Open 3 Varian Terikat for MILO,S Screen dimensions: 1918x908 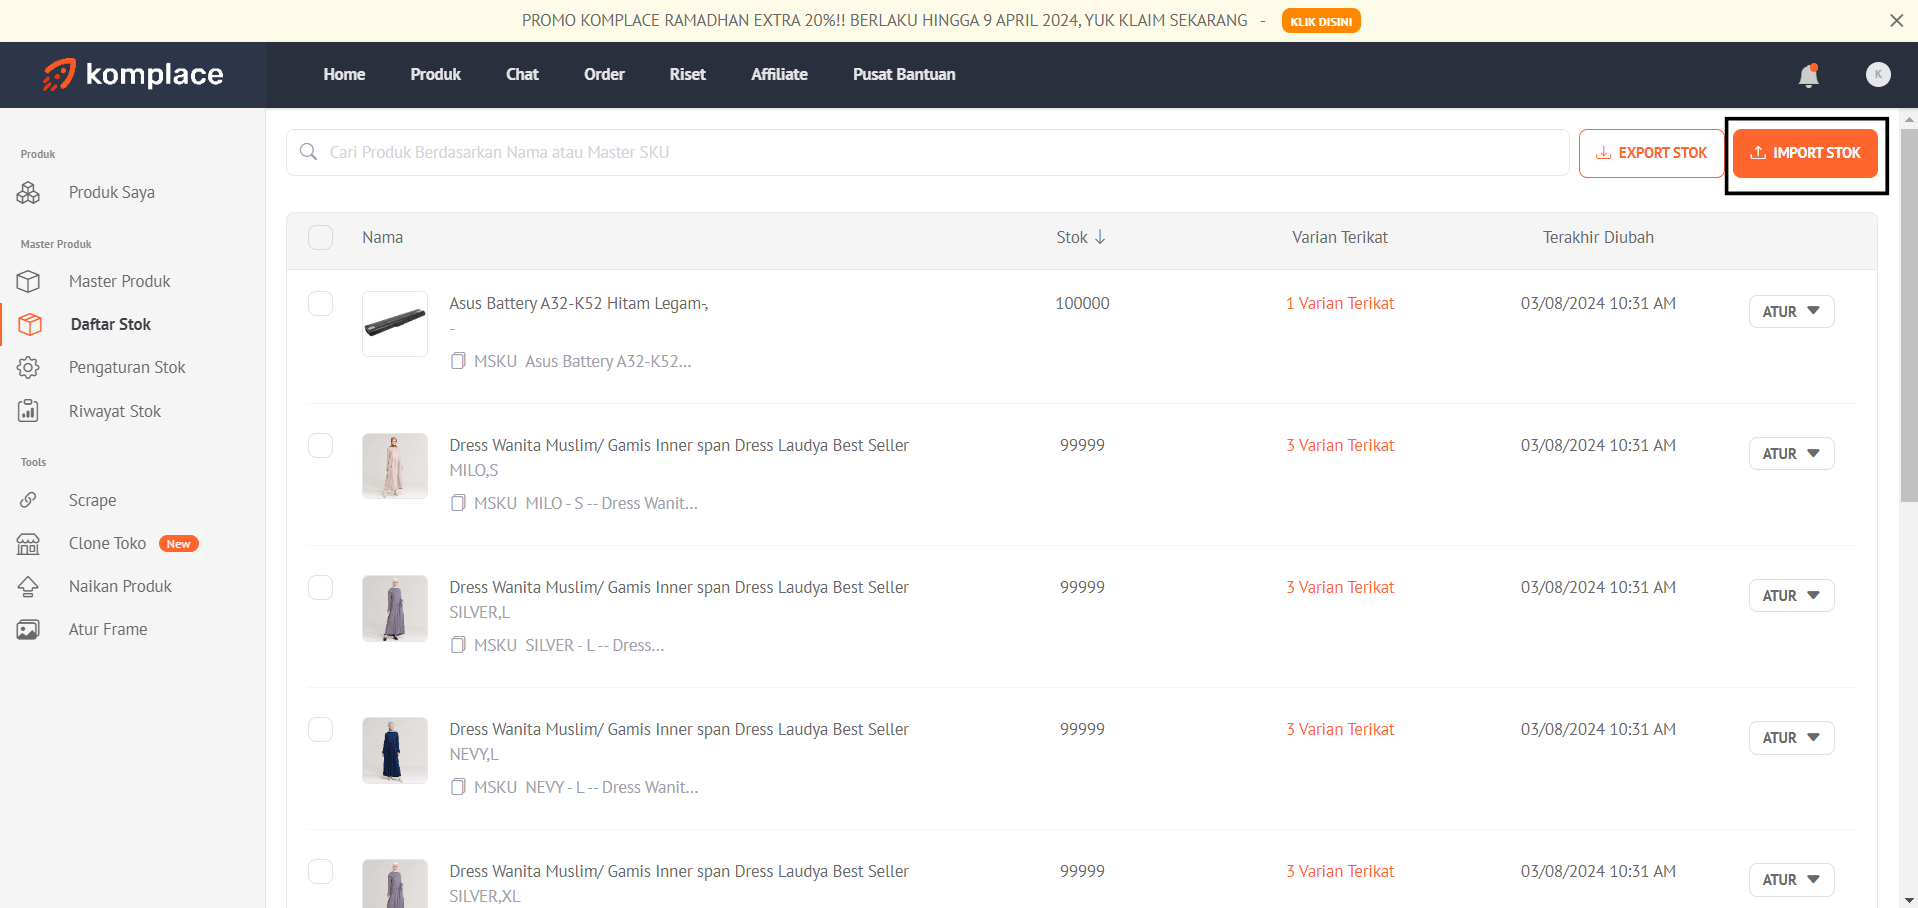coord(1340,445)
